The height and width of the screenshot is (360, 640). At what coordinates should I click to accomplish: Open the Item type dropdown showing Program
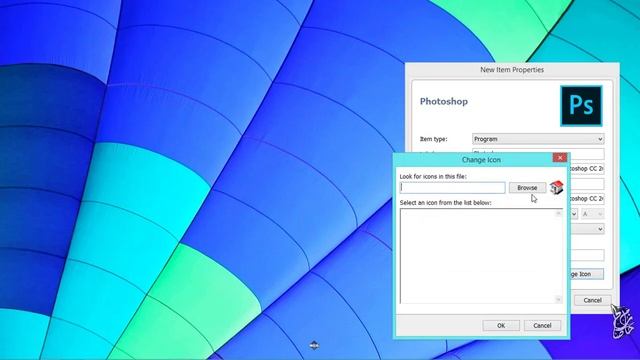538,139
